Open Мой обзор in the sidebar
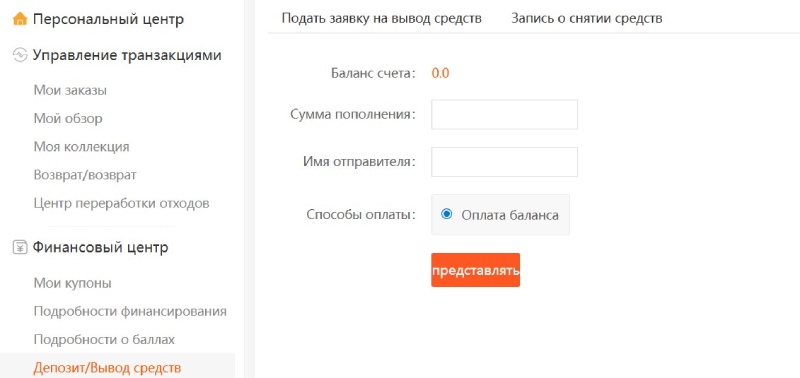Image resolution: width=800 pixels, height=378 pixels. pyautogui.click(x=68, y=119)
